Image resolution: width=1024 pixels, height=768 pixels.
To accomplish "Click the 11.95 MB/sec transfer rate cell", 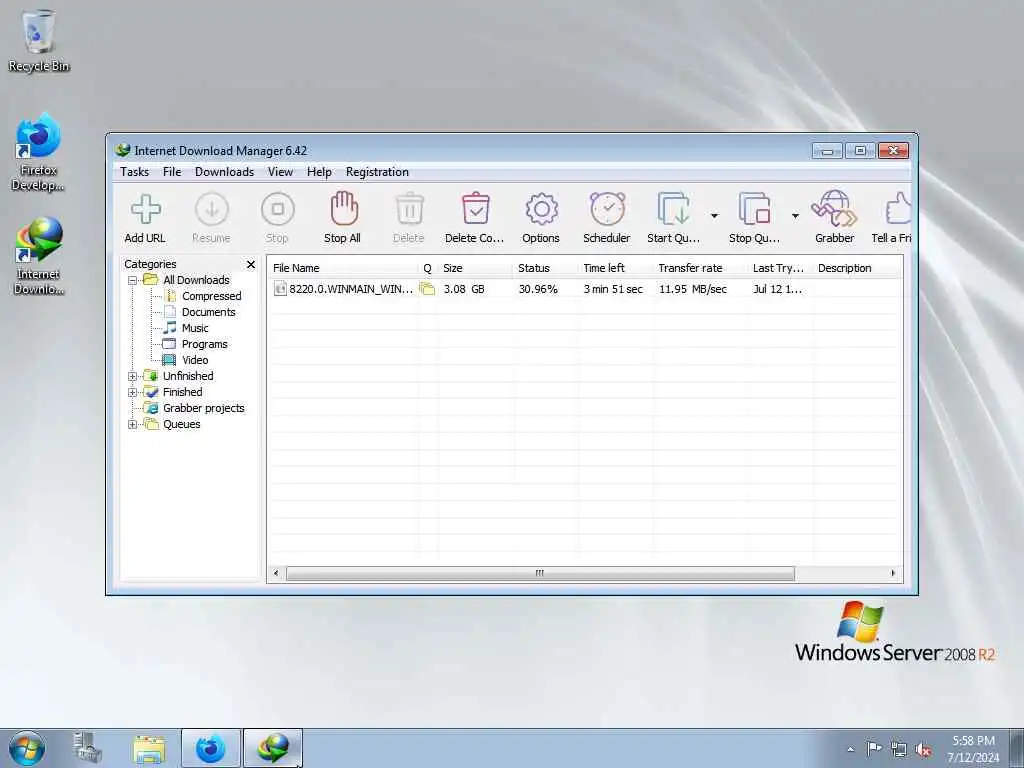I will (692, 289).
